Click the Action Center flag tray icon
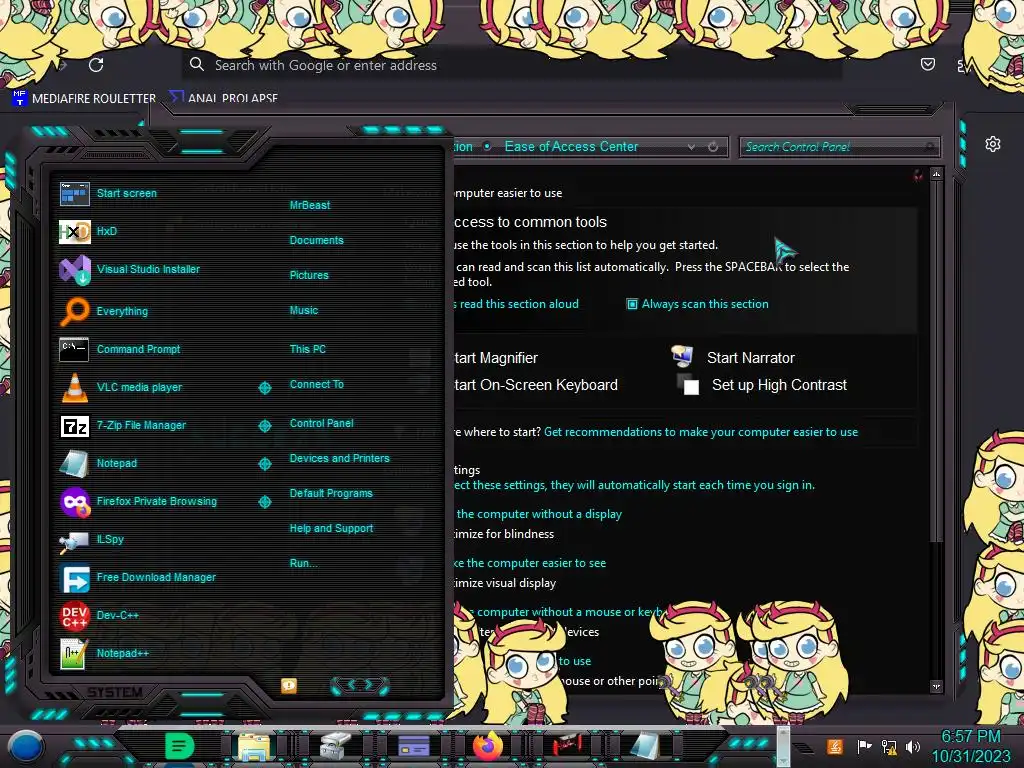The height and width of the screenshot is (768, 1024). 864,746
